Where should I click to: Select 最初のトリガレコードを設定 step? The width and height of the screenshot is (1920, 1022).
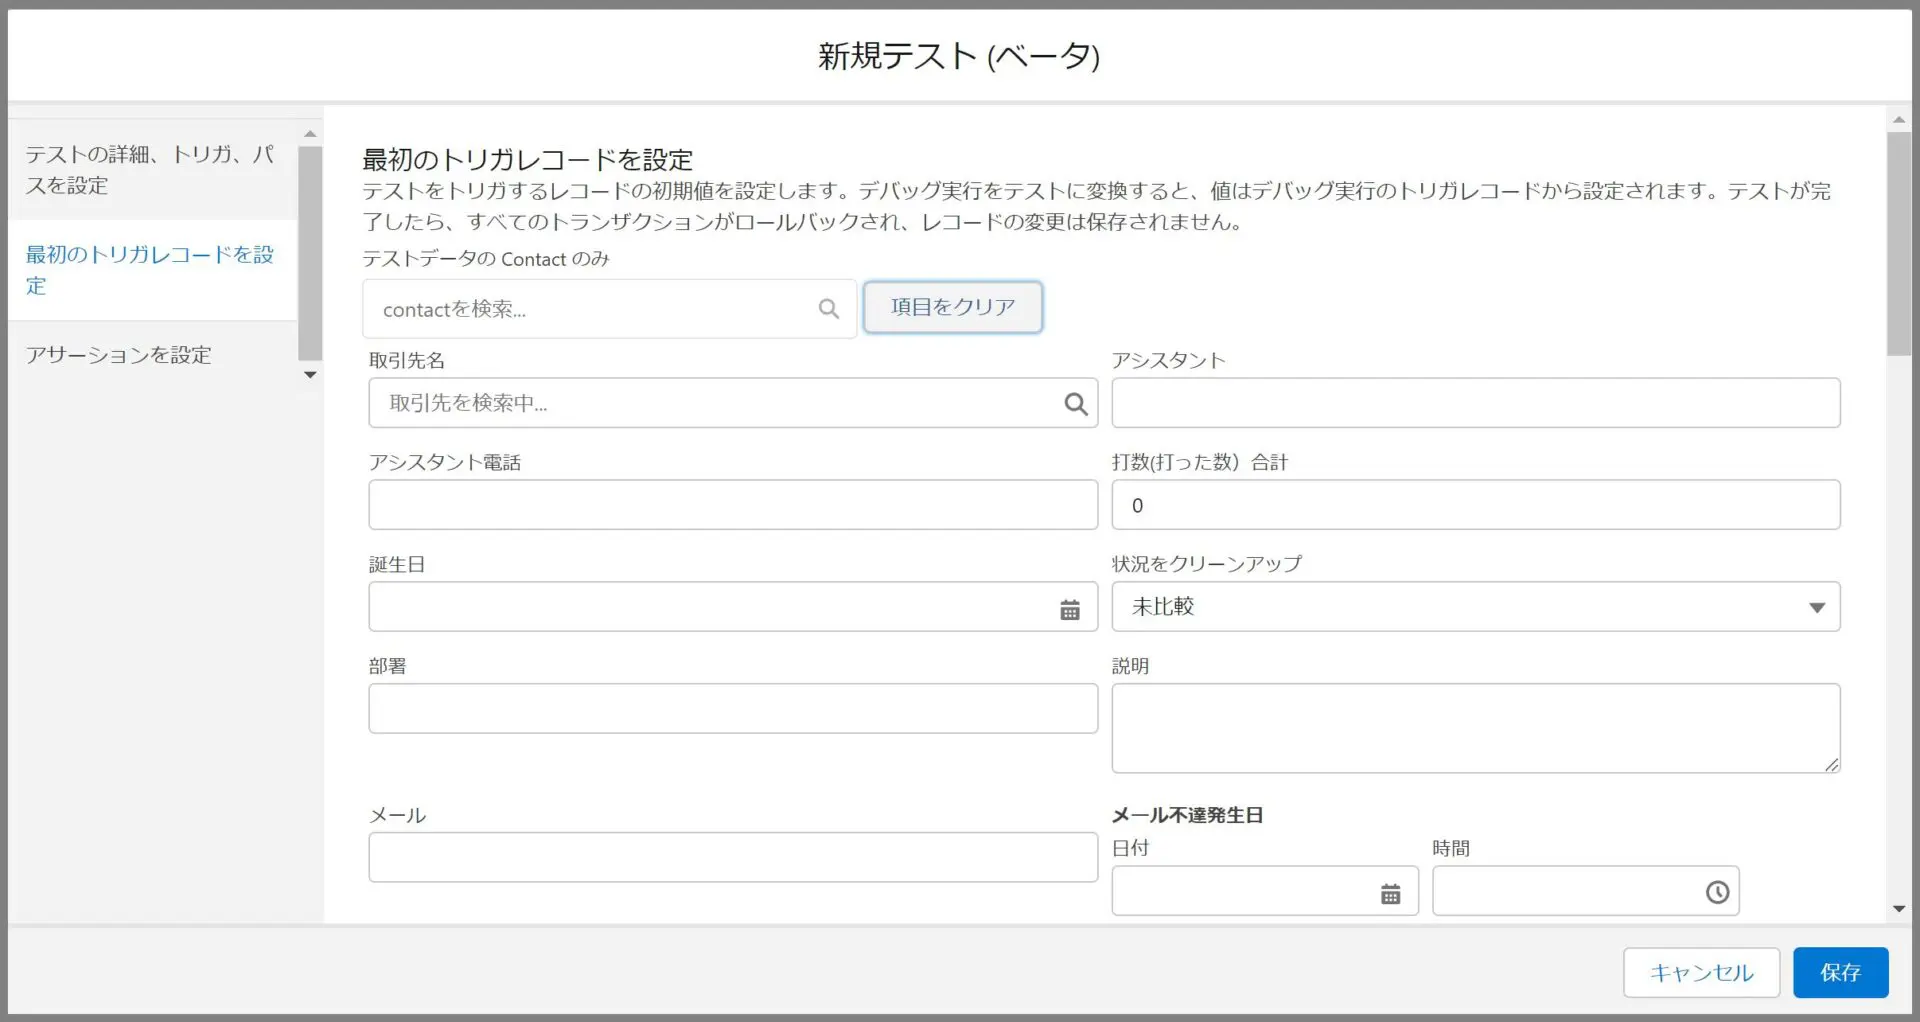150,270
